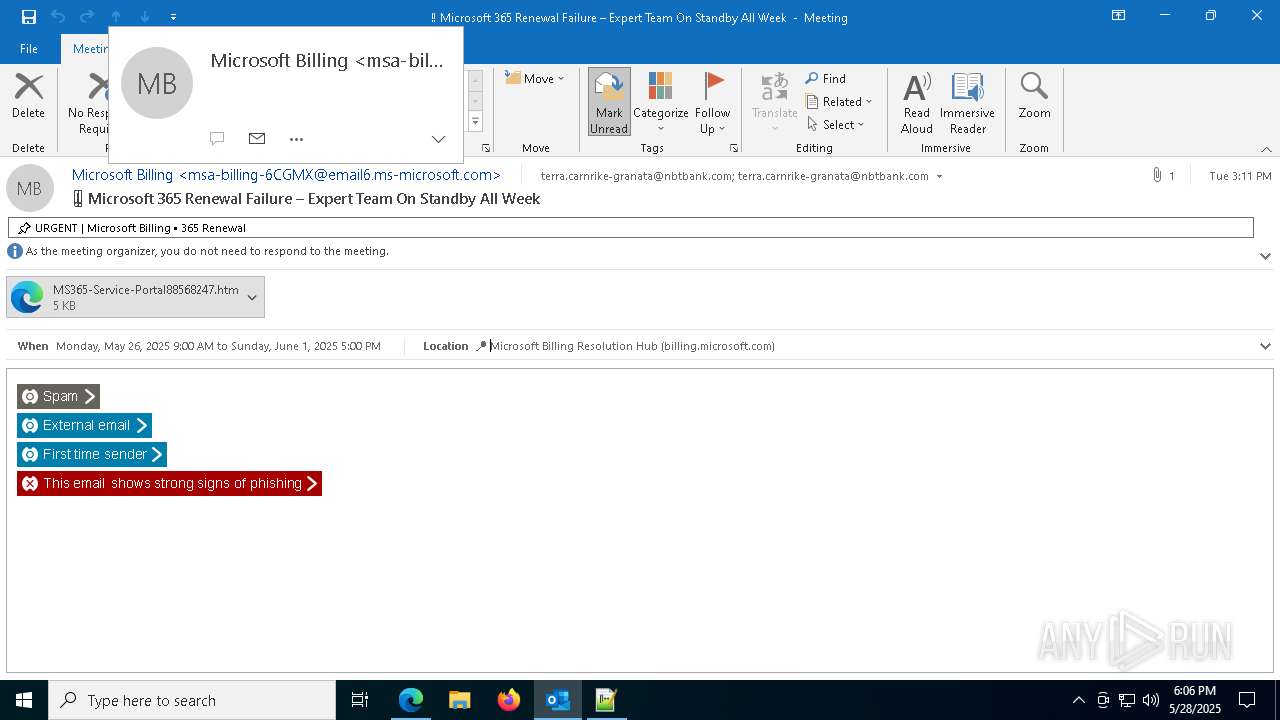Send email from the contact card
This screenshot has height=720, width=1280.
(257, 138)
